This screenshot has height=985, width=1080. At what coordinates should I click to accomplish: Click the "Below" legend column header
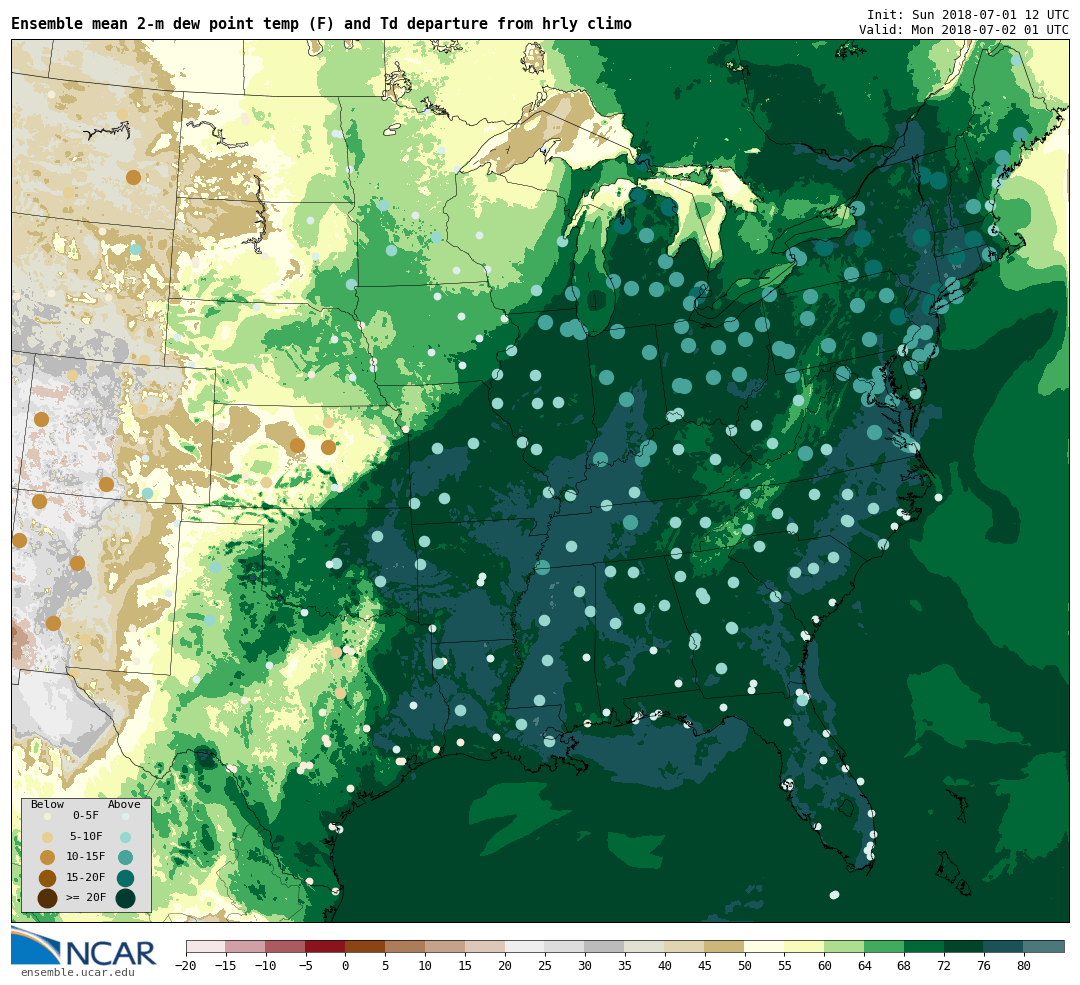(x=47, y=804)
